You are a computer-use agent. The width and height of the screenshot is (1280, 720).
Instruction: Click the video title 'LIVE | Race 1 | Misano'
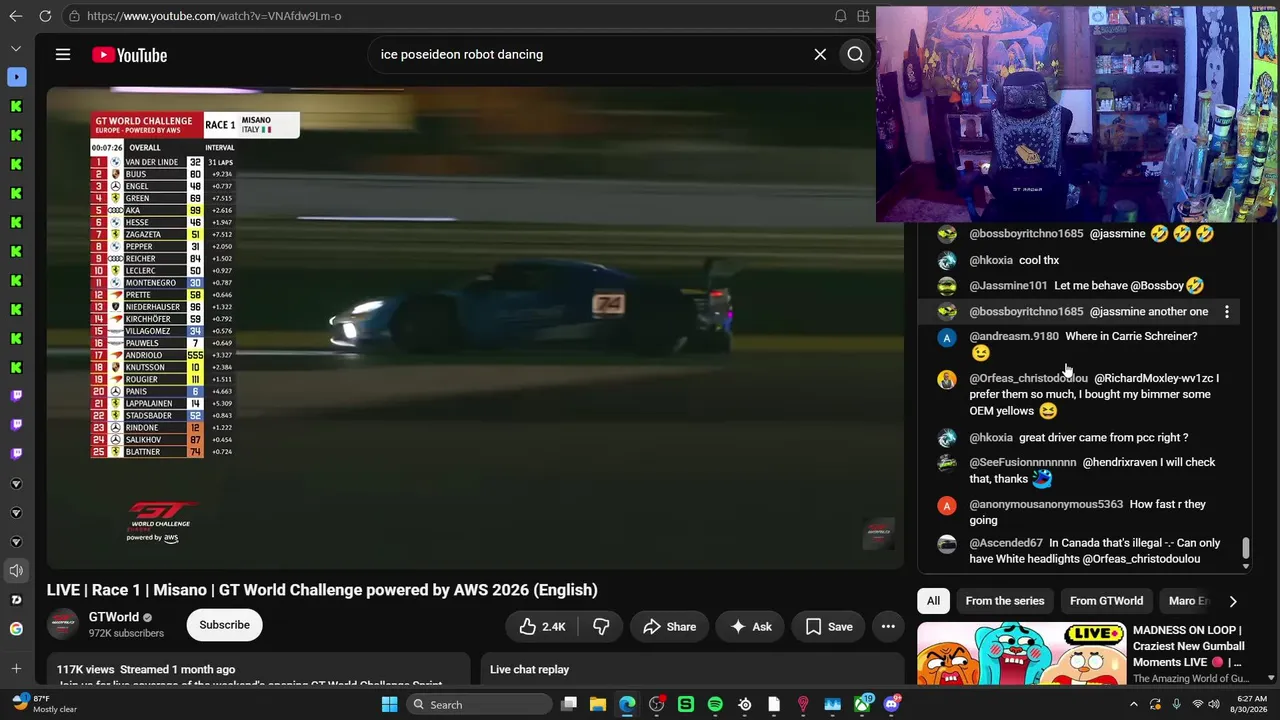[322, 590]
